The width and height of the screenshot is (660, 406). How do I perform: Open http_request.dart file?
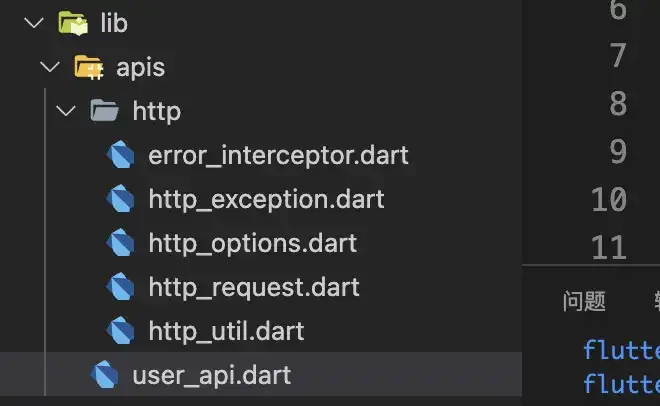tap(254, 287)
